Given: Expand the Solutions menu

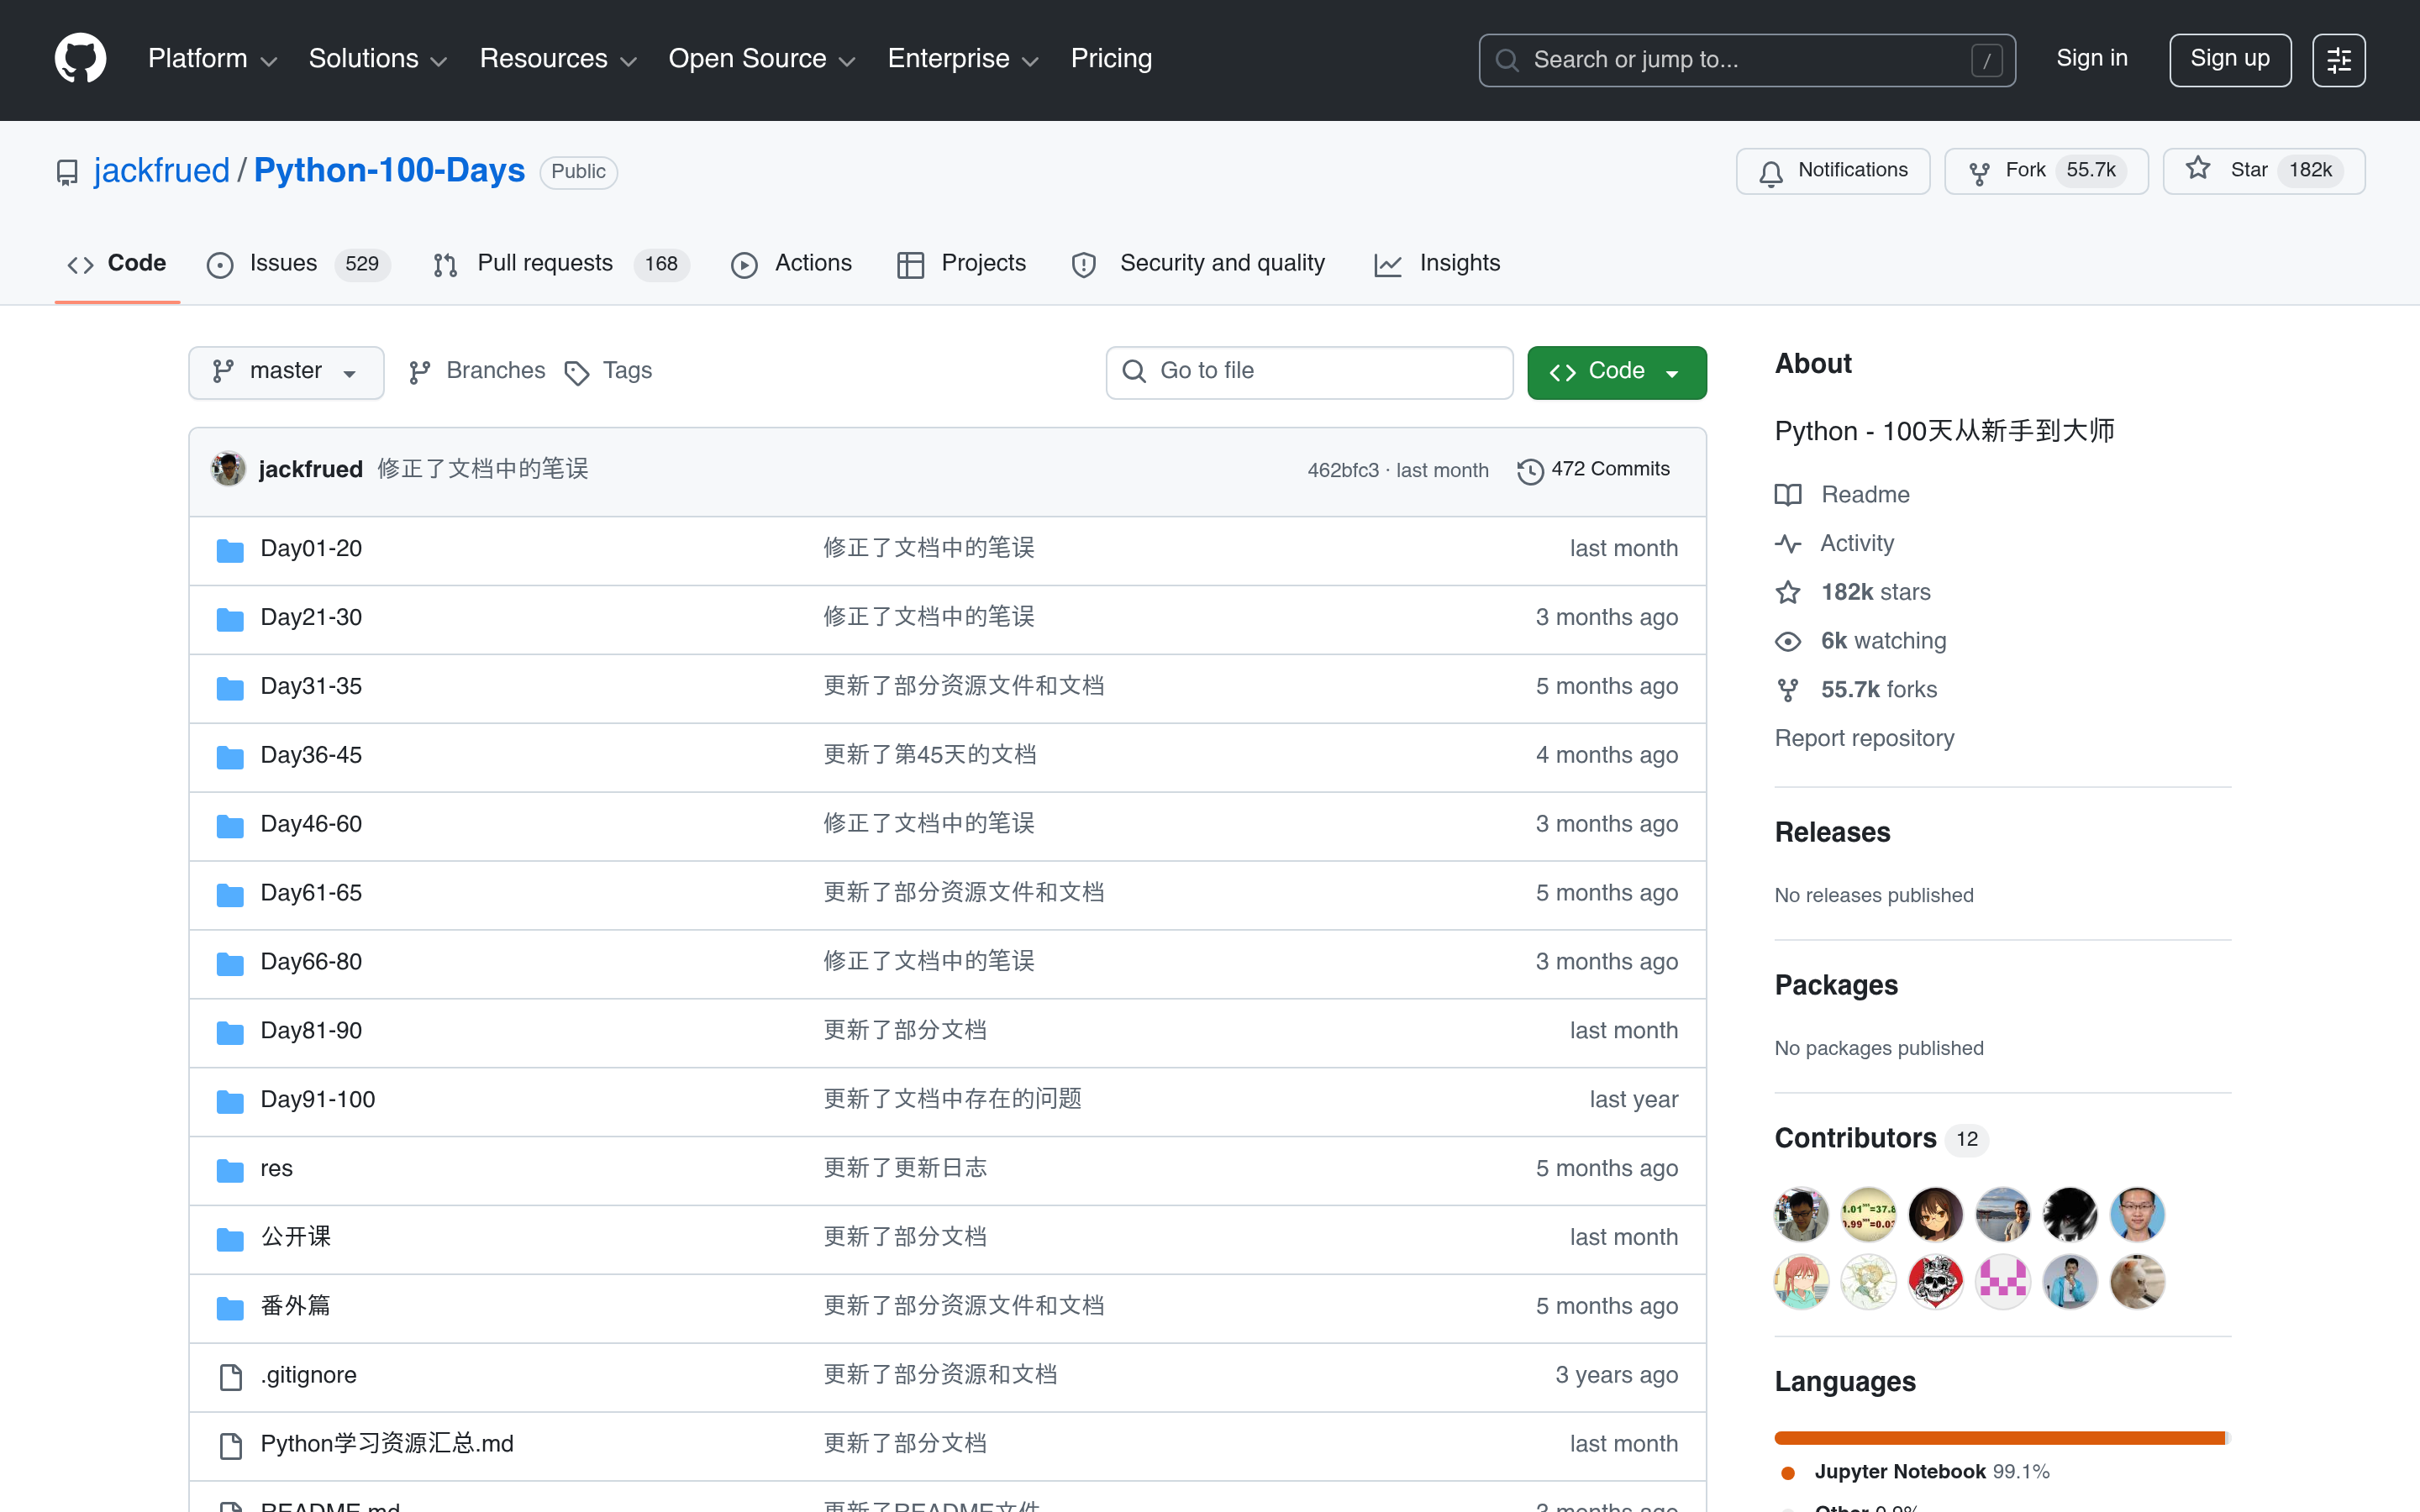Looking at the screenshot, I should (x=378, y=59).
